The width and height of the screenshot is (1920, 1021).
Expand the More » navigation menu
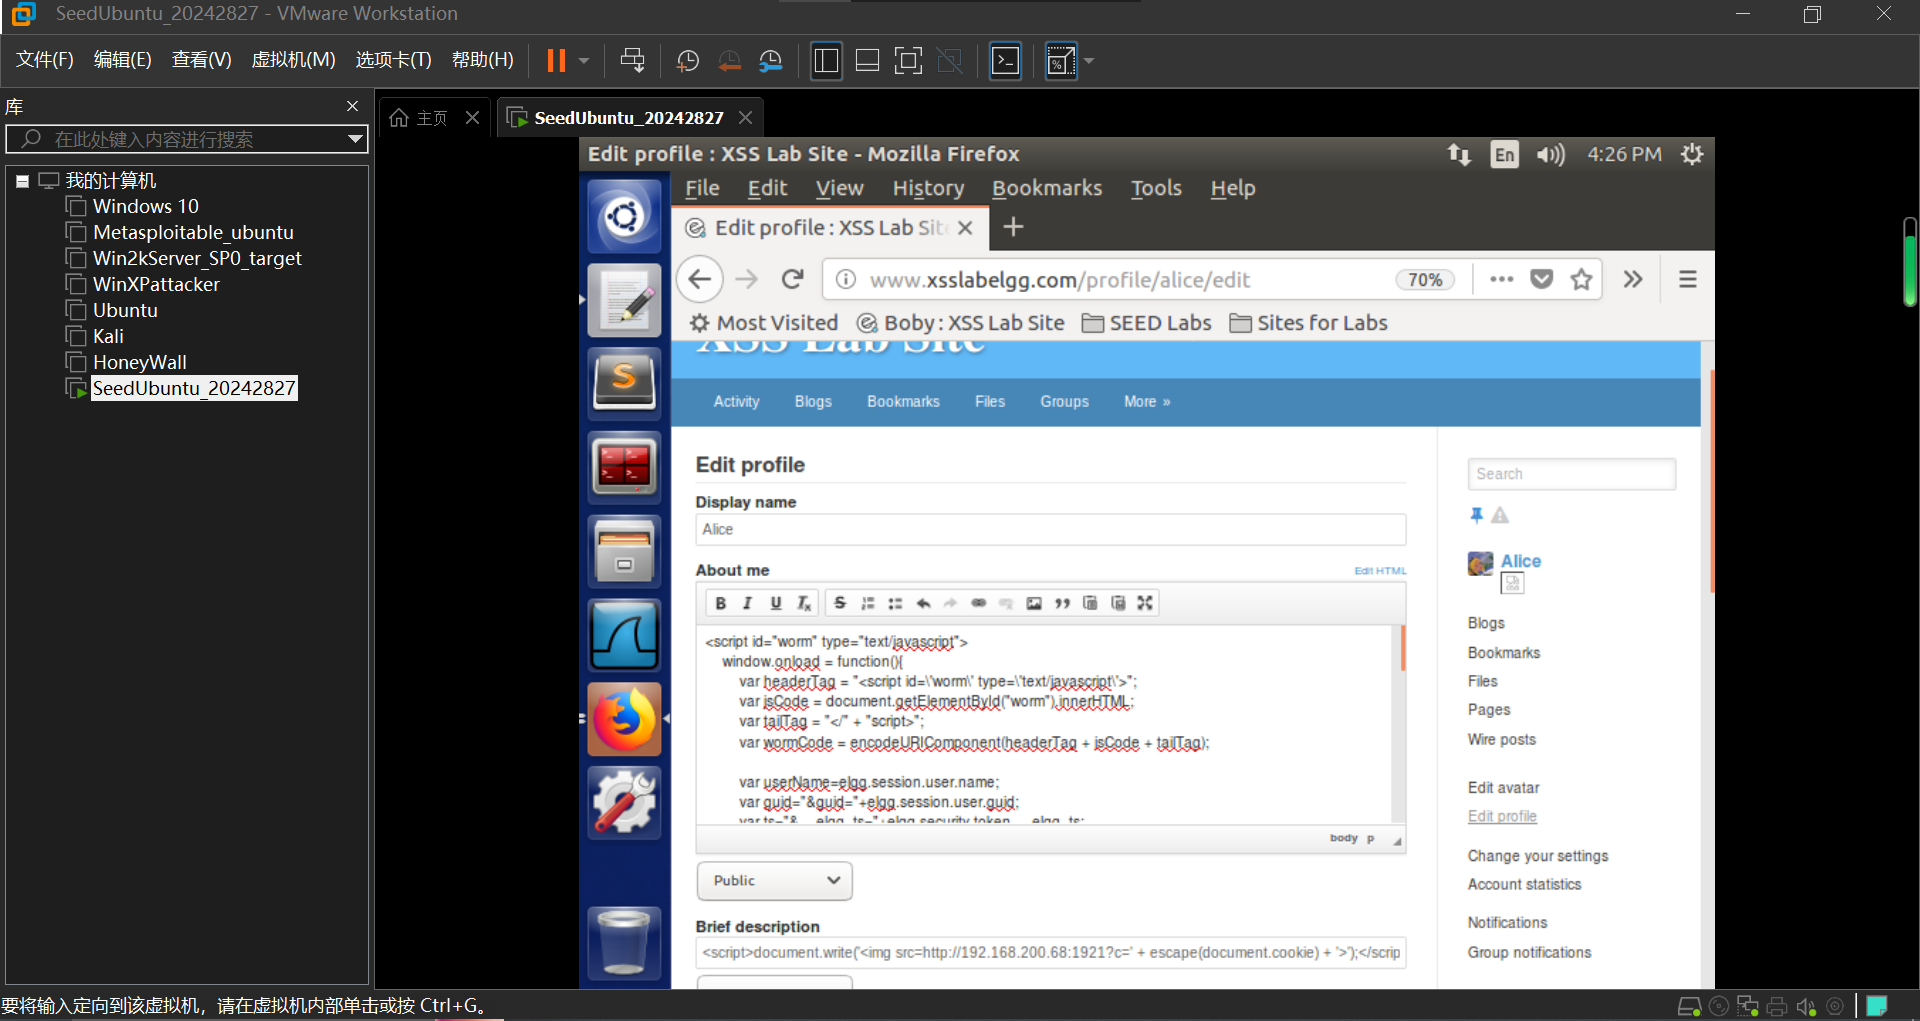1147,401
